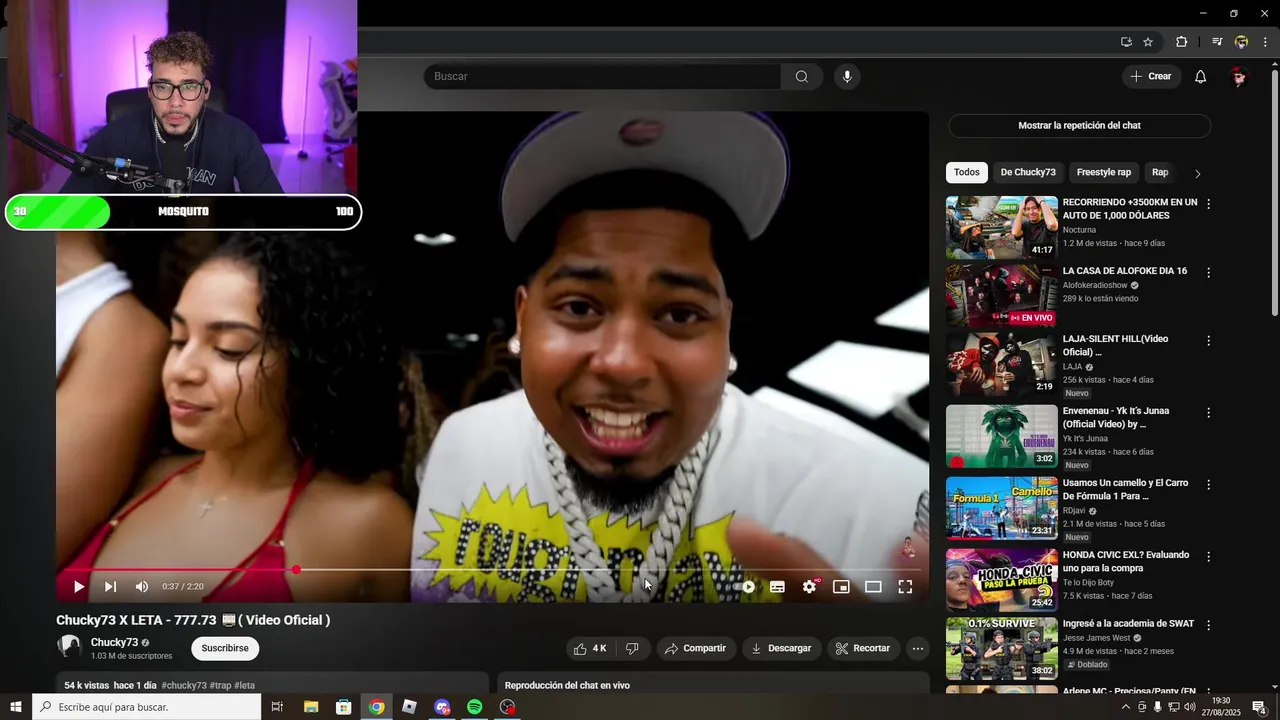Open options for HONDA CIVIC EXL video

pos(1208,557)
